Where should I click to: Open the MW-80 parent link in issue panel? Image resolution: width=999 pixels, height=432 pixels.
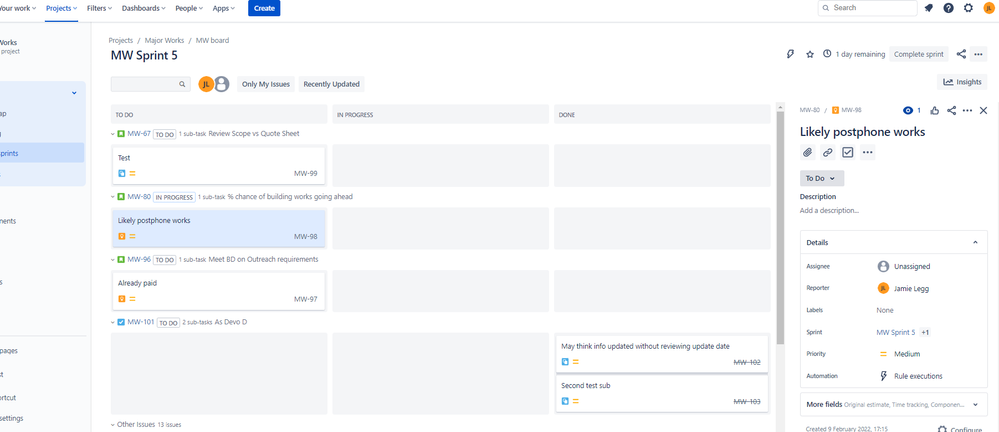coord(809,110)
